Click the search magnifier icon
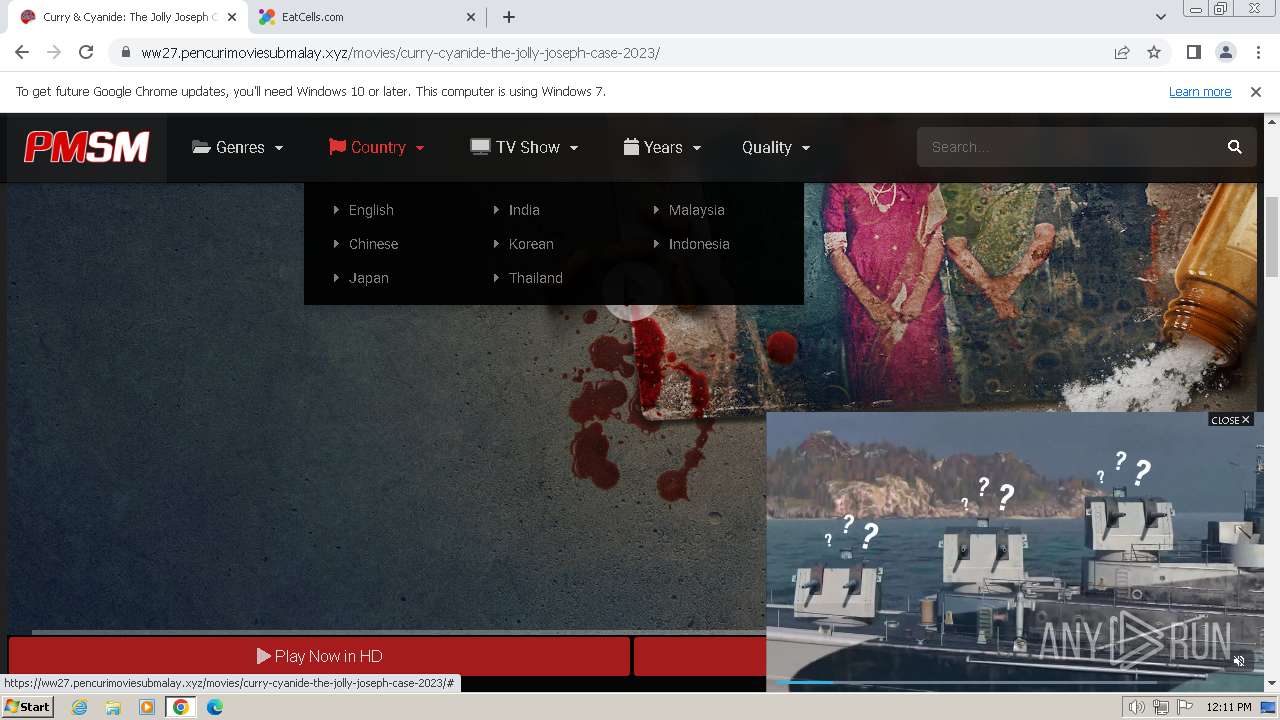Viewport: 1280px width, 720px height. click(1235, 147)
